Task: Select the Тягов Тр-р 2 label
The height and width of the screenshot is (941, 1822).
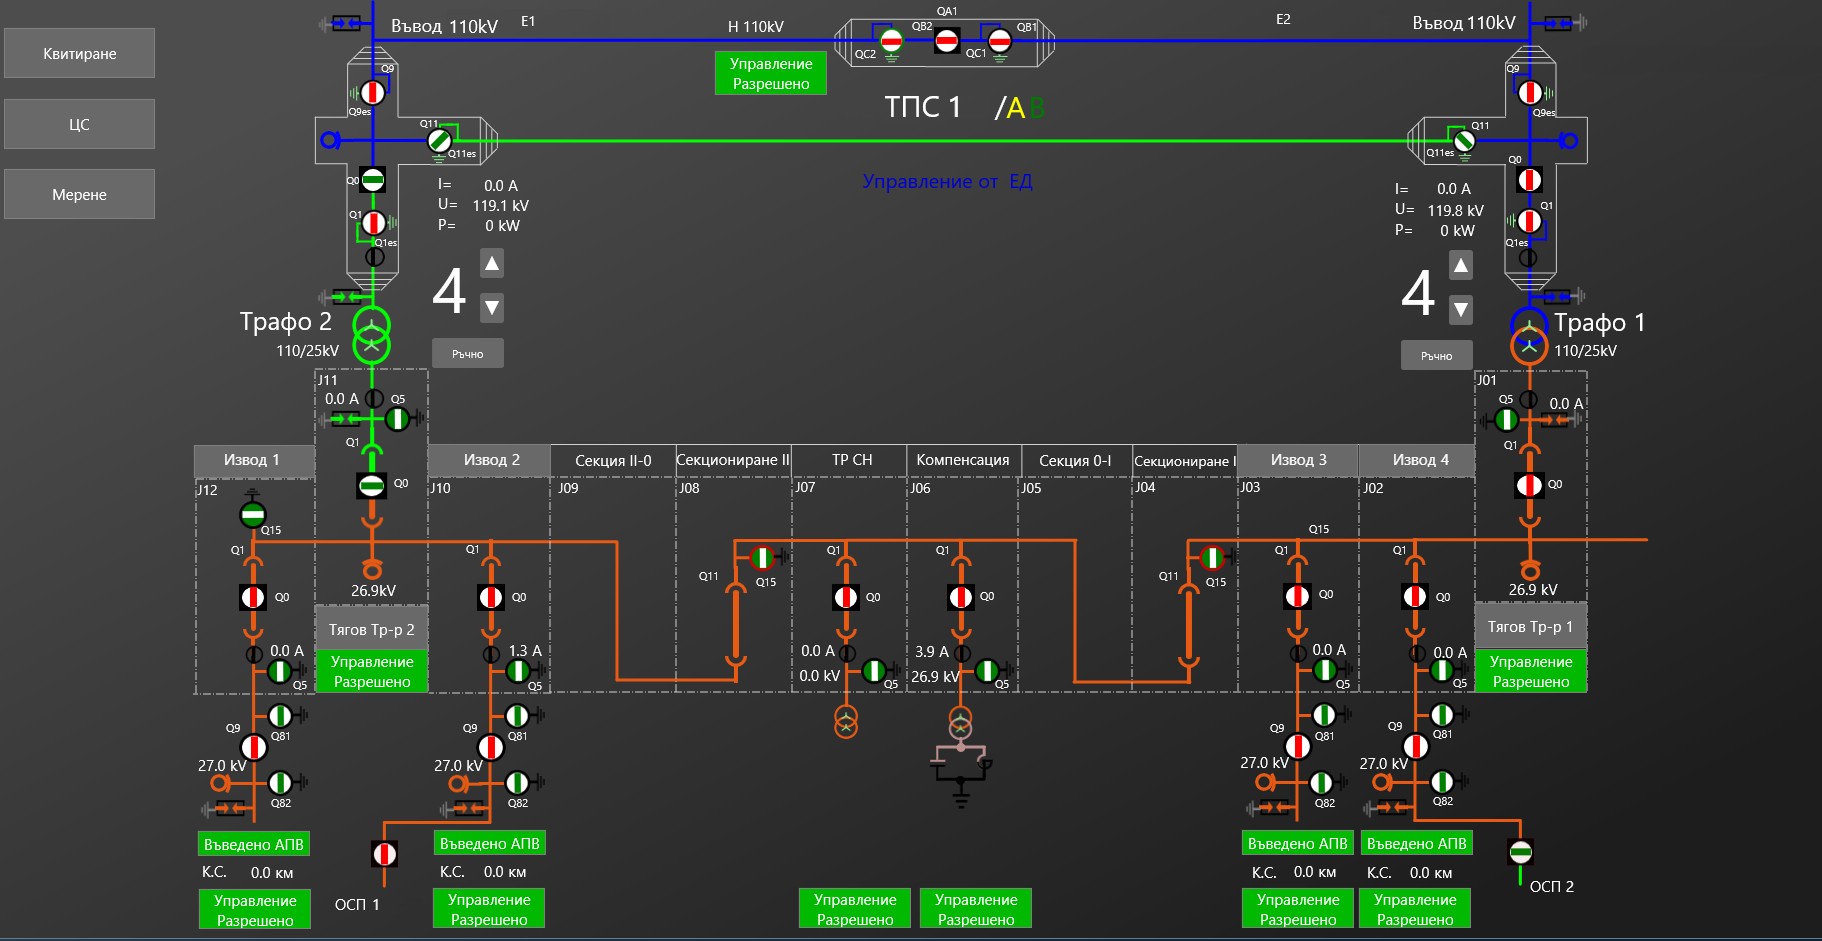Action: click(371, 629)
